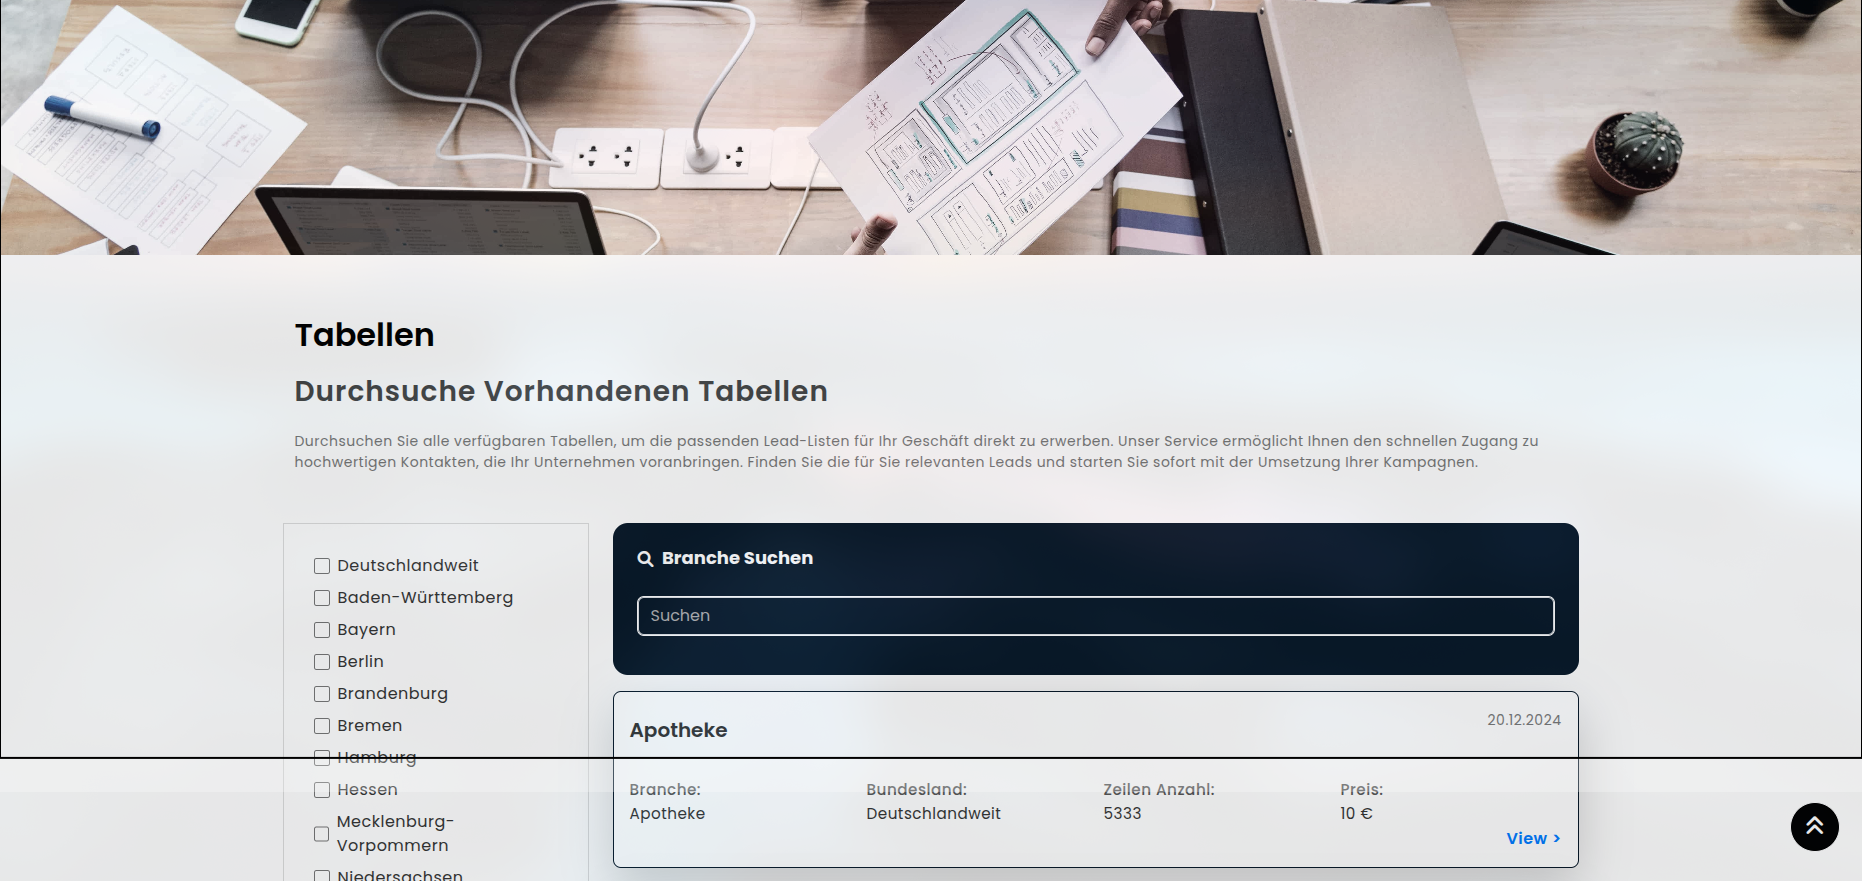
Task: Toggle the Hamburg filter checkbox
Action: click(x=322, y=758)
